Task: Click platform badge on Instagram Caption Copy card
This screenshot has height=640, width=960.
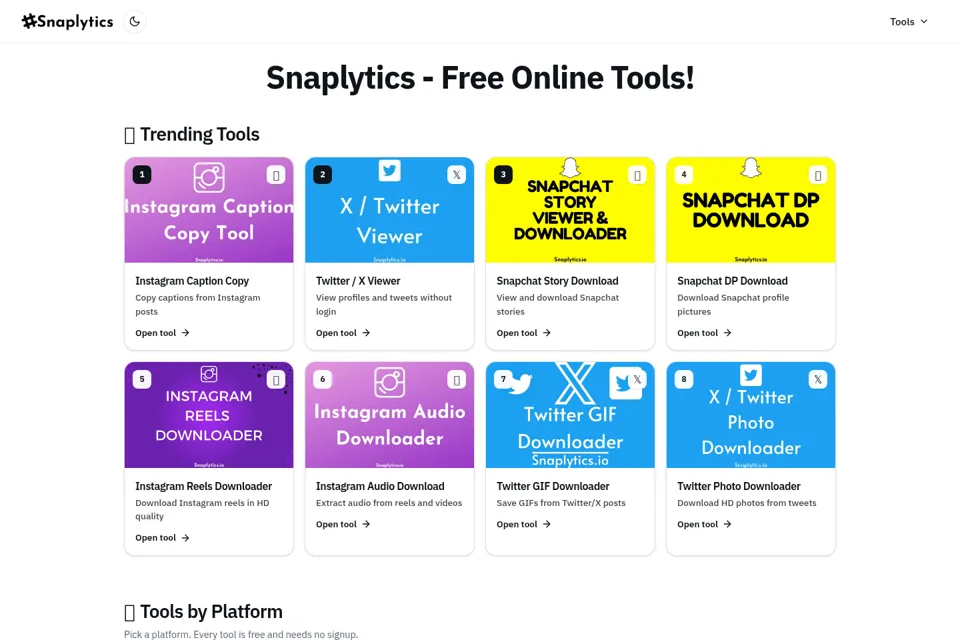Action: click(x=276, y=175)
